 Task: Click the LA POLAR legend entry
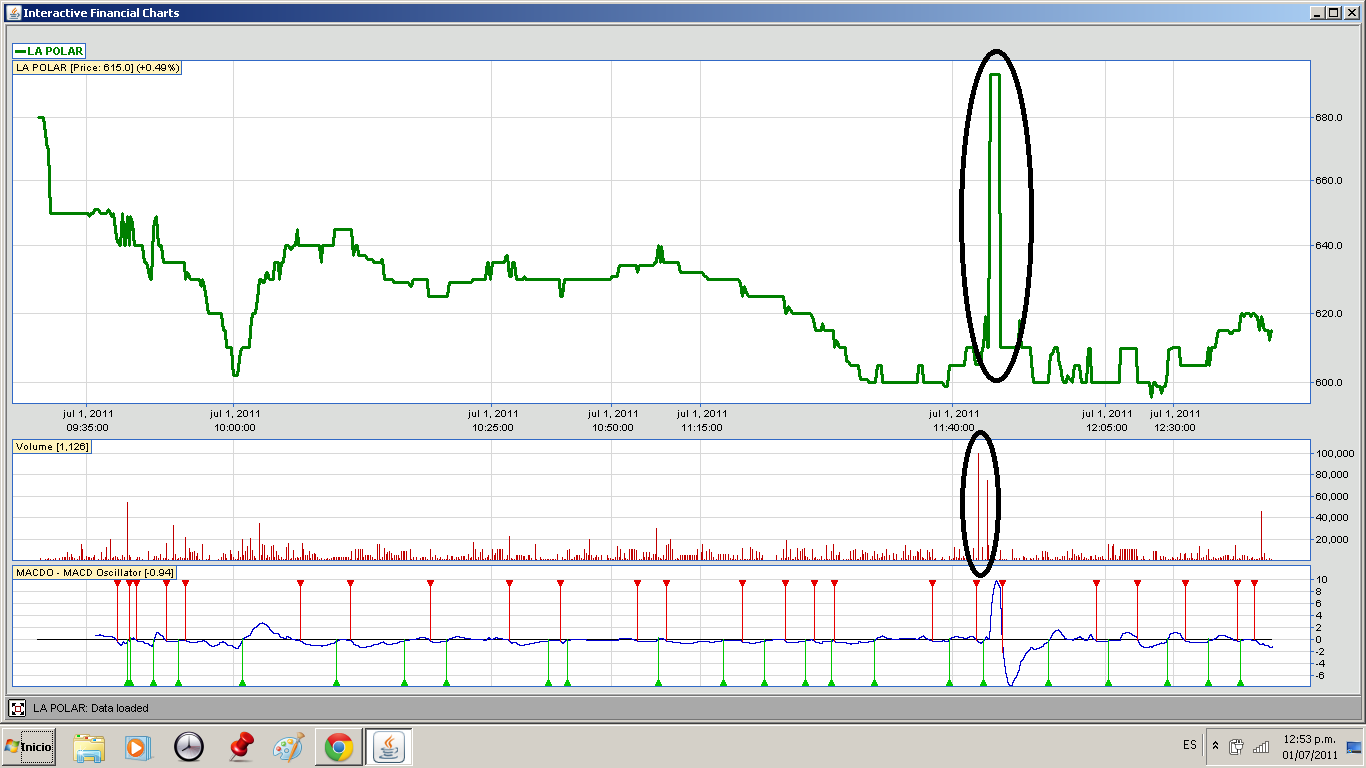[49, 51]
